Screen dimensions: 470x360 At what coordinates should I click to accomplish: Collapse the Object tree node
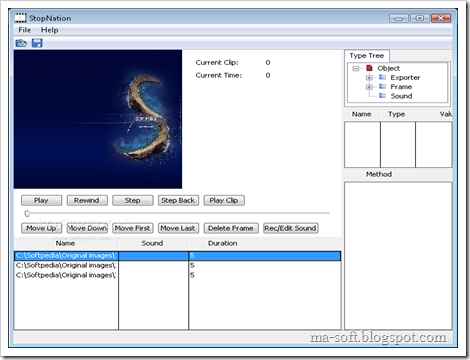click(356, 68)
